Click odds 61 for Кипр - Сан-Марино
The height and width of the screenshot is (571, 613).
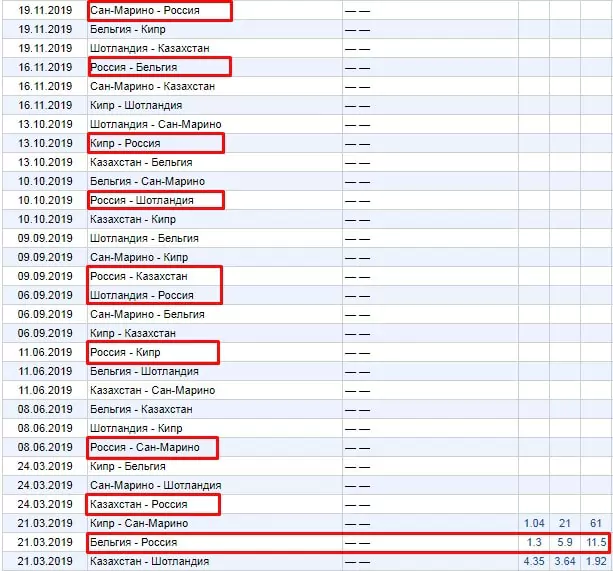coord(596,523)
